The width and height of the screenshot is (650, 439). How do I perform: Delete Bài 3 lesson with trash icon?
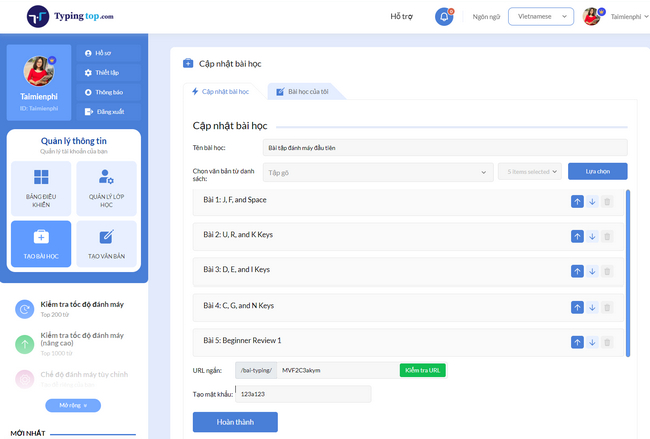tap(606, 271)
